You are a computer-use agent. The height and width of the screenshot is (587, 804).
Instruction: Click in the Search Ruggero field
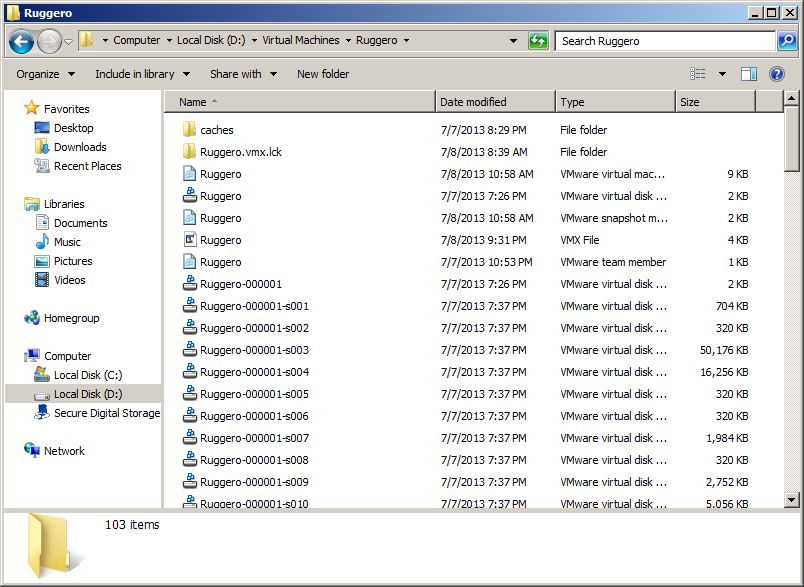click(x=665, y=41)
